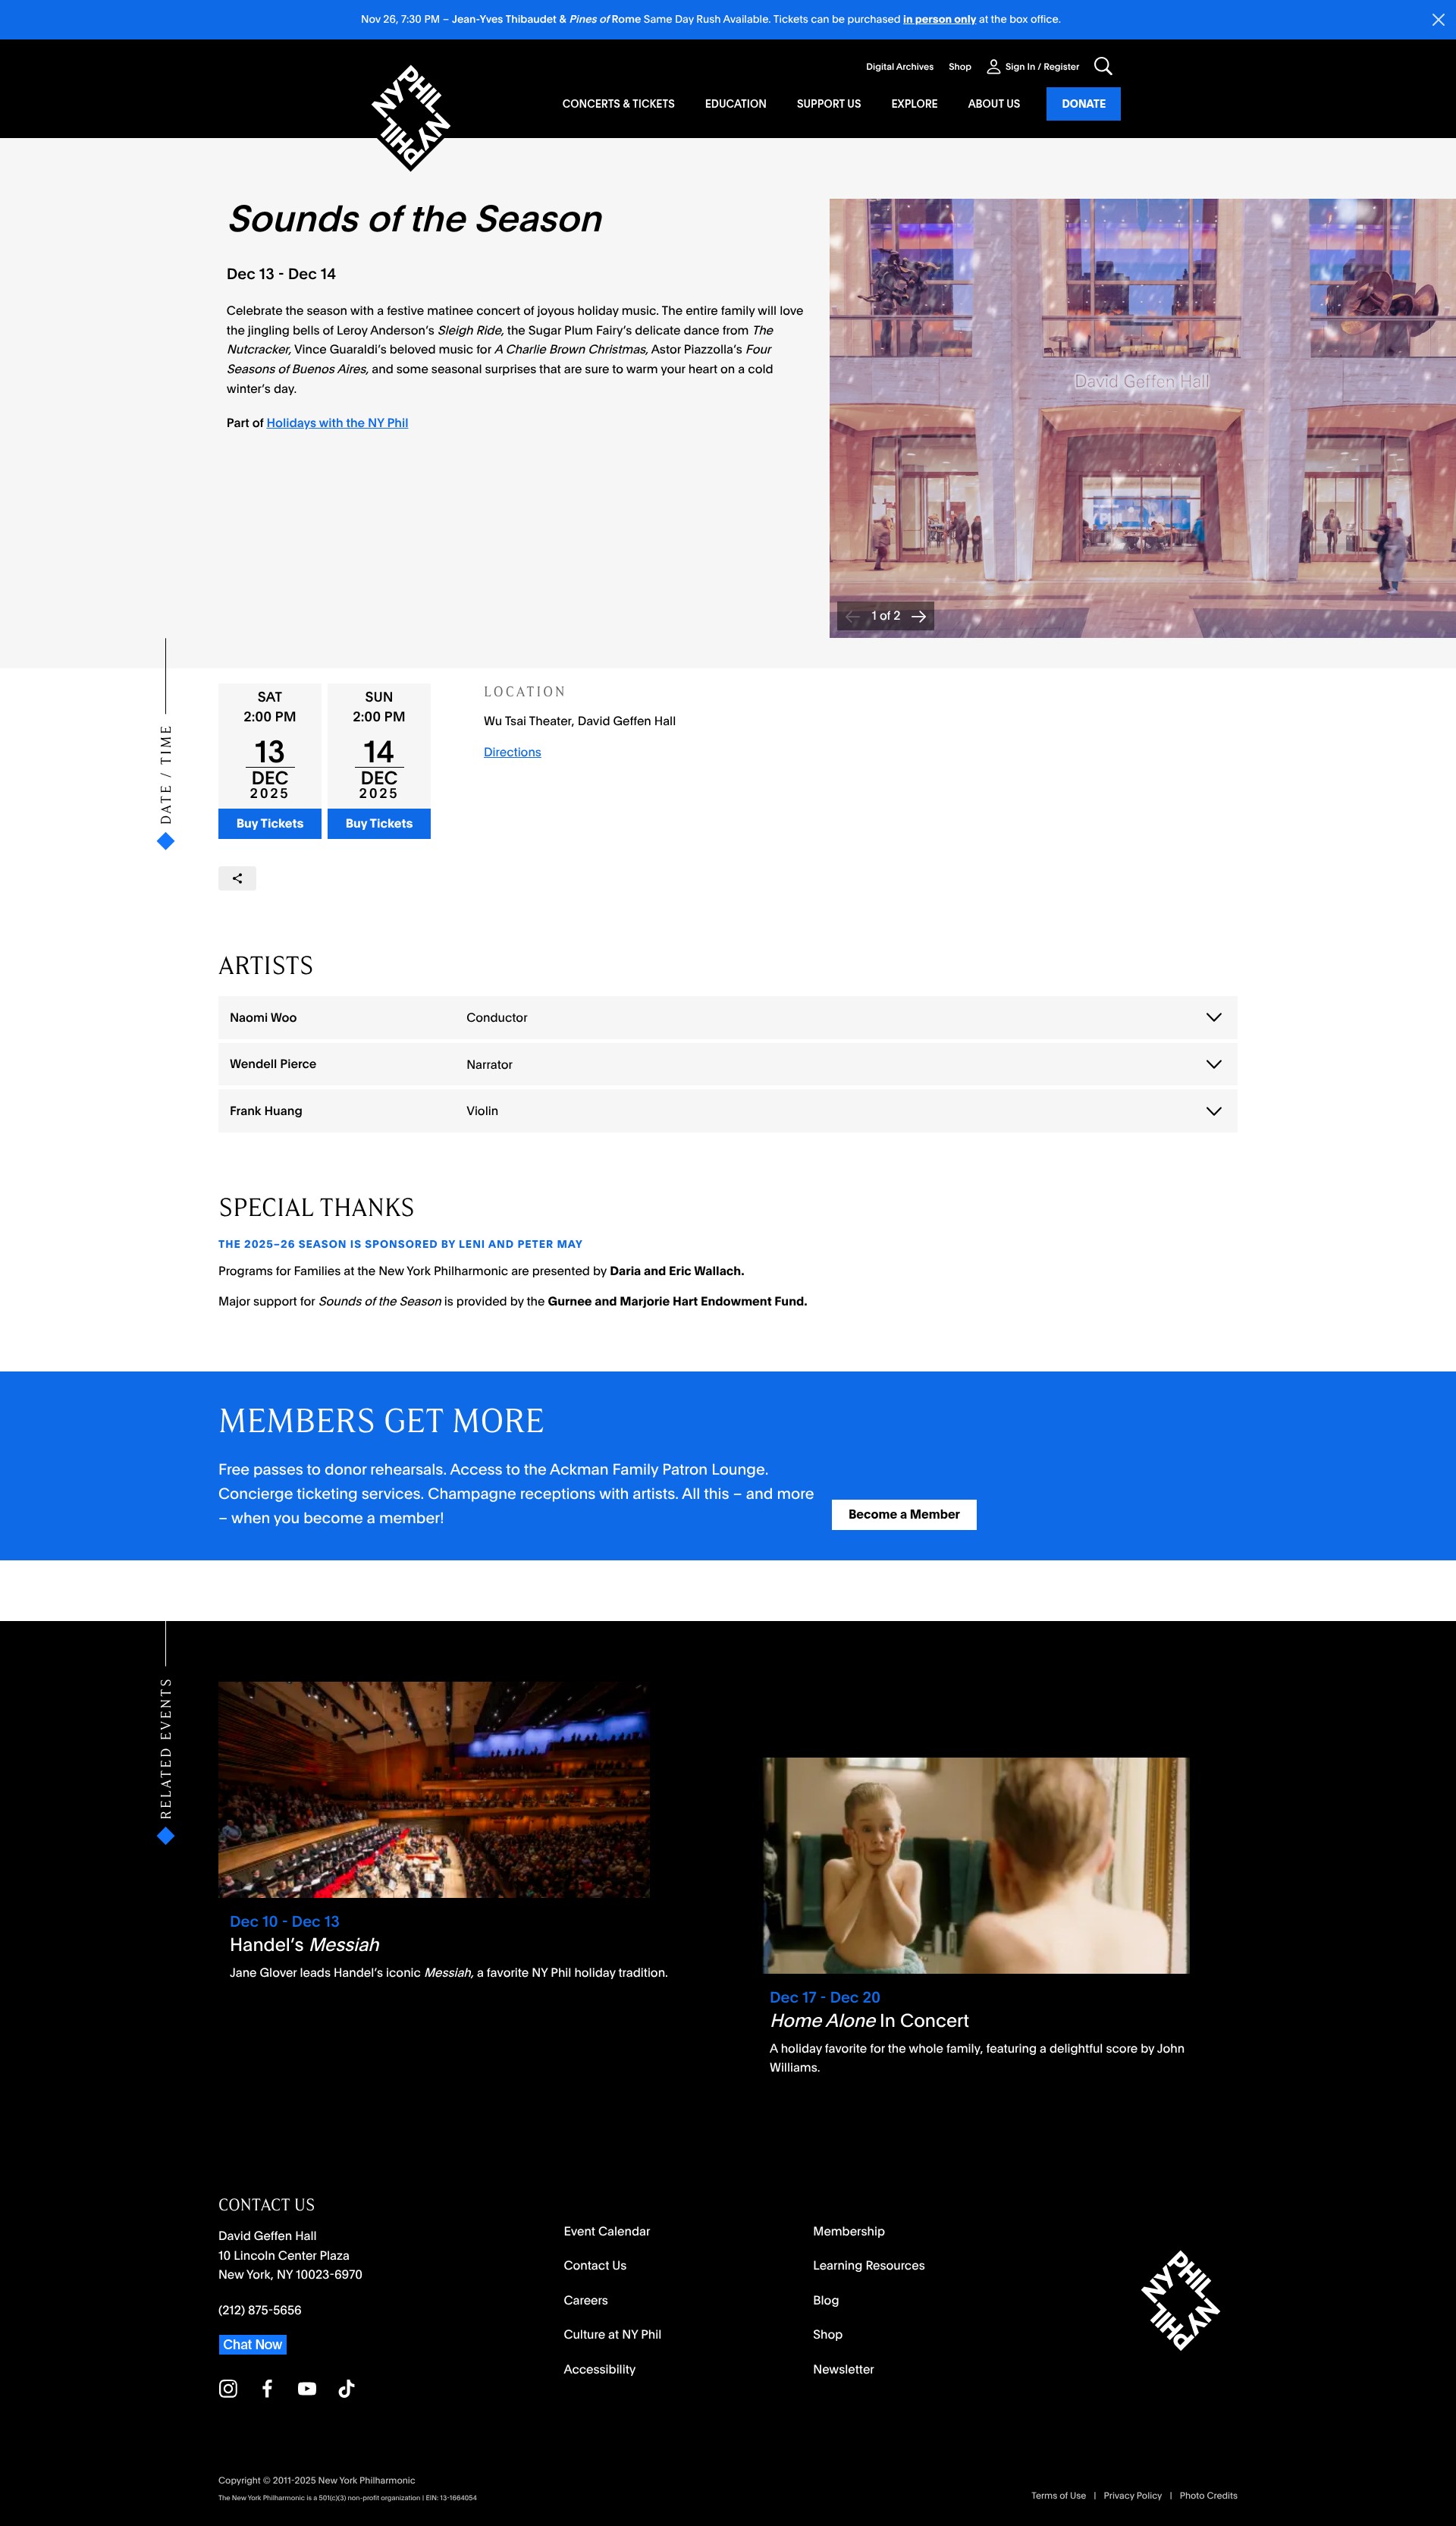The width and height of the screenshot is (1456, 2526).
Task: Open Careers footer link
Action: [586, 2300]
